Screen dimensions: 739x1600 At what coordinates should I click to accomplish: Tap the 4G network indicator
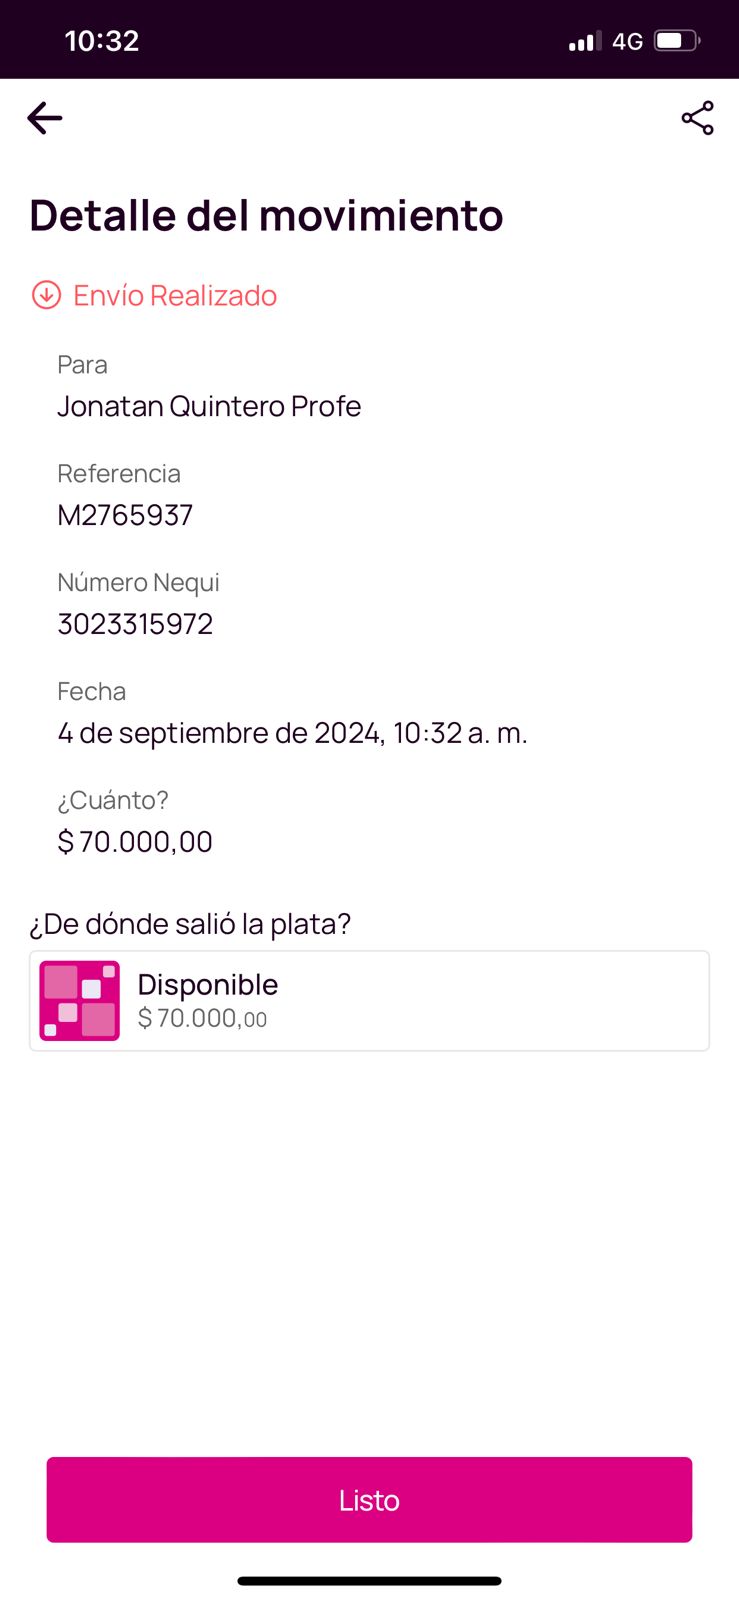point(627,41)
